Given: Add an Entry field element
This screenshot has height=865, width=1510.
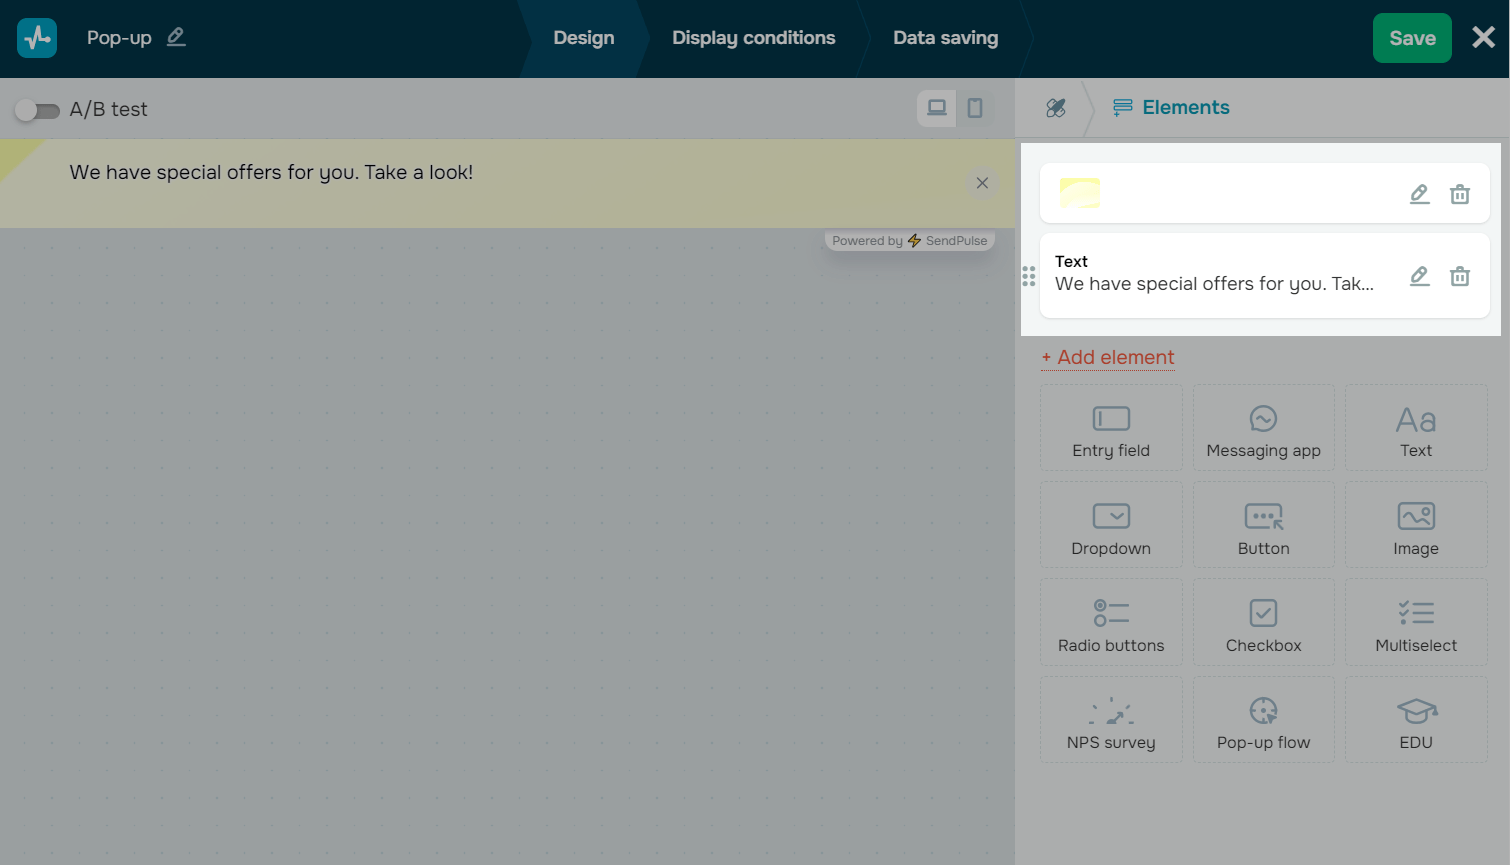Looking at the screenshot, I should (1111, 428).
